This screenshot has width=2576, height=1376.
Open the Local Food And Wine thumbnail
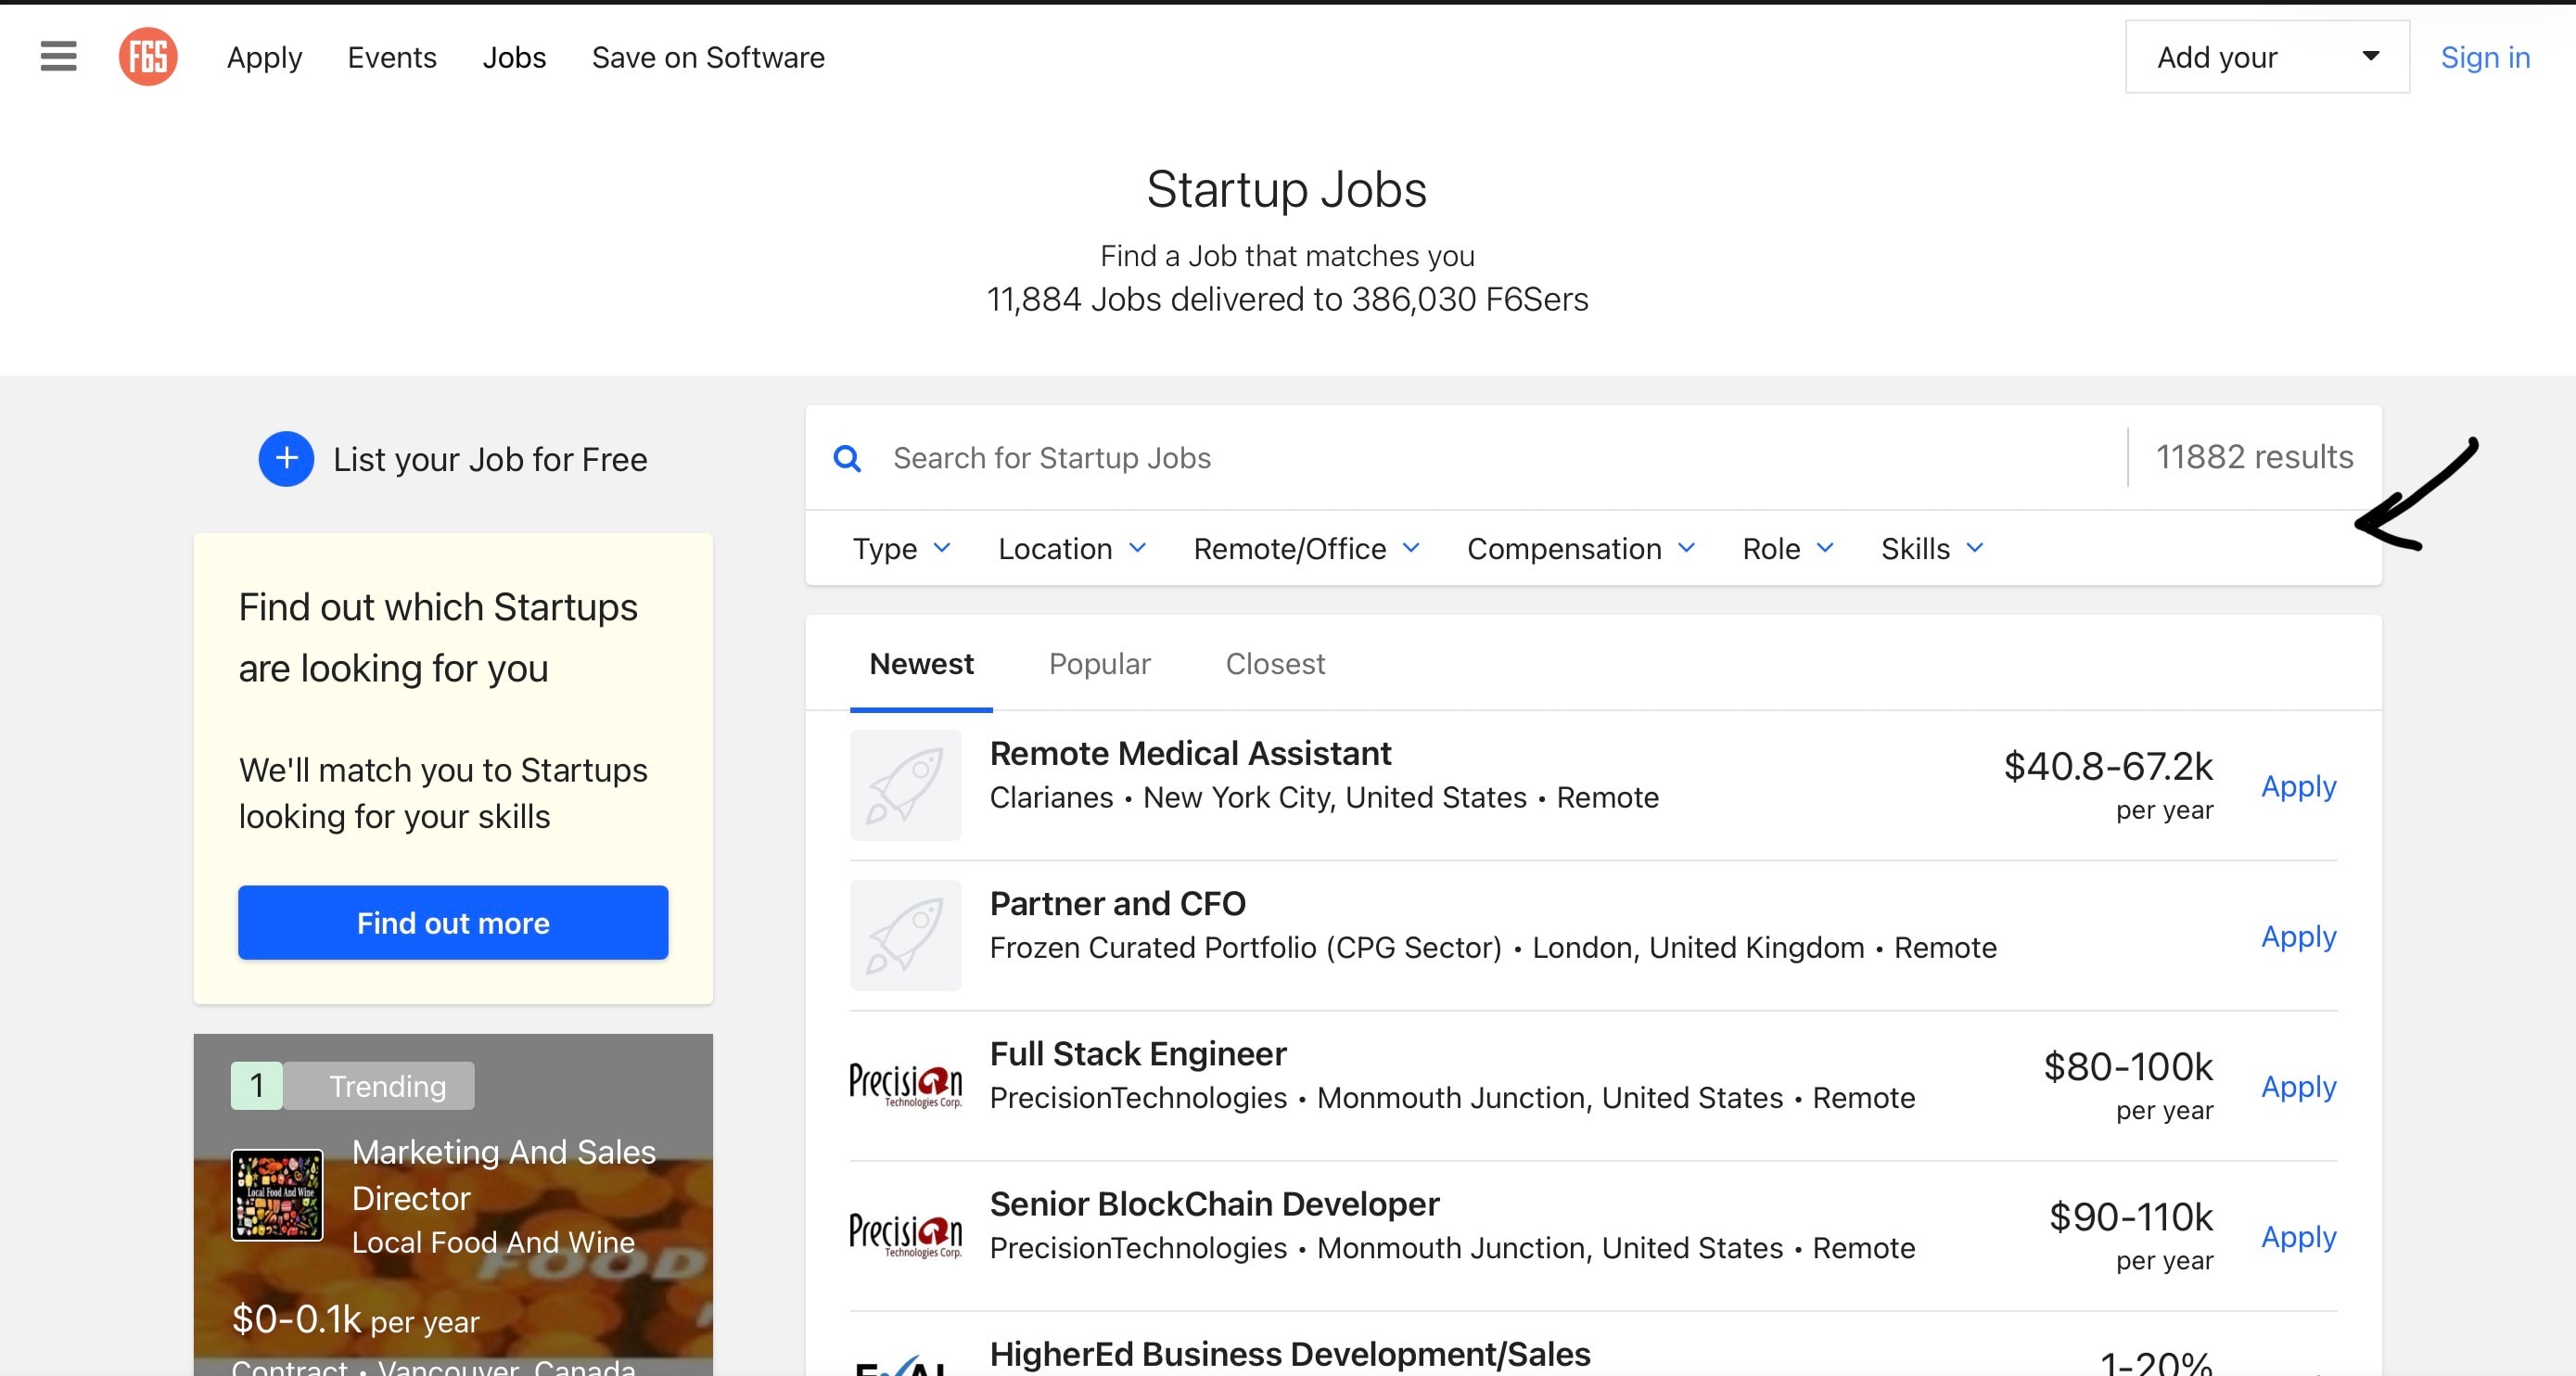click(277, 1195)
